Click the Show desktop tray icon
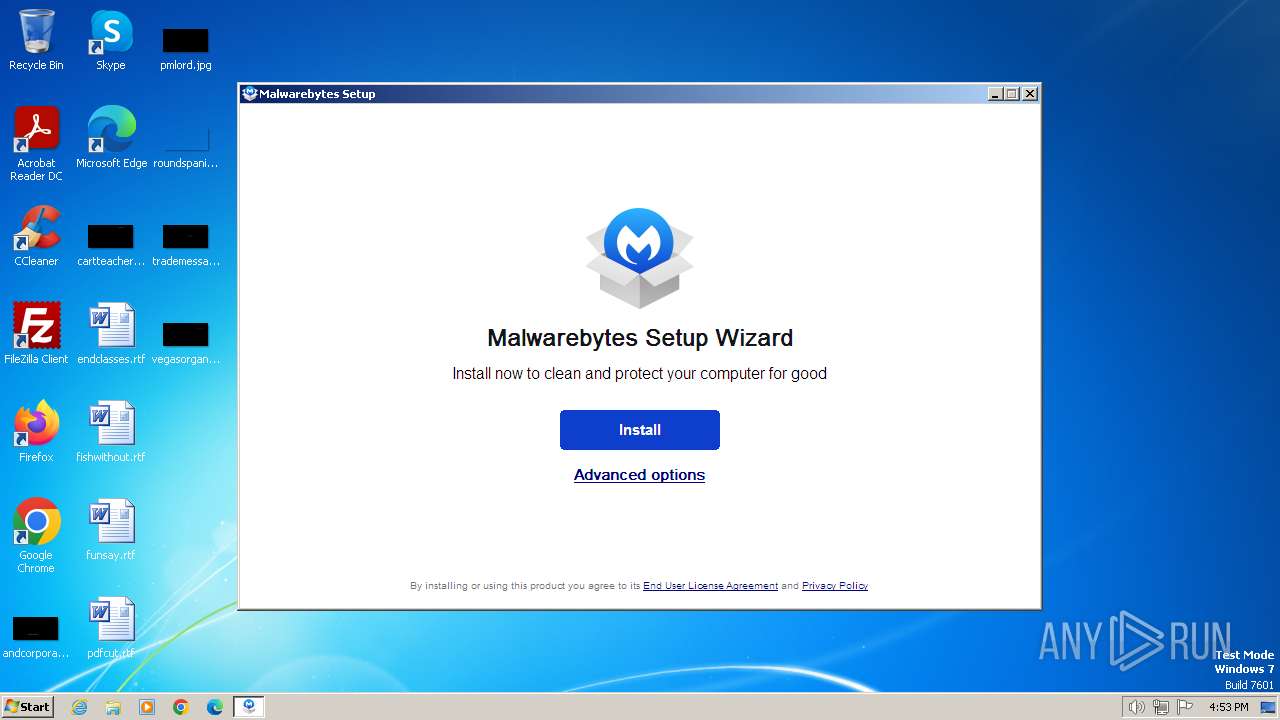 pyautogui.click(x=1268, y=707)
